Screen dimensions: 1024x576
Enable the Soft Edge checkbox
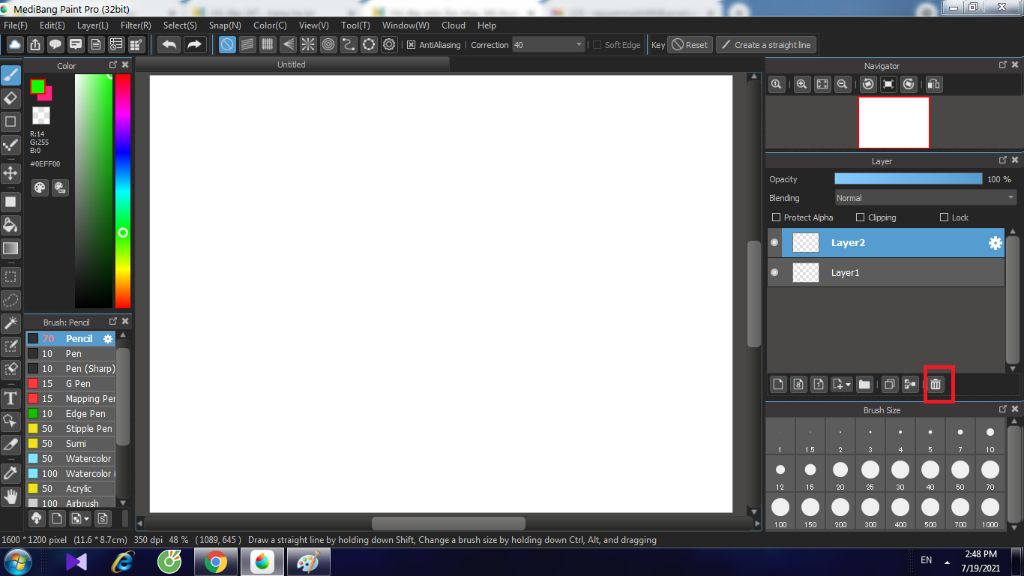pyautogui.click(x=597, y=44)
